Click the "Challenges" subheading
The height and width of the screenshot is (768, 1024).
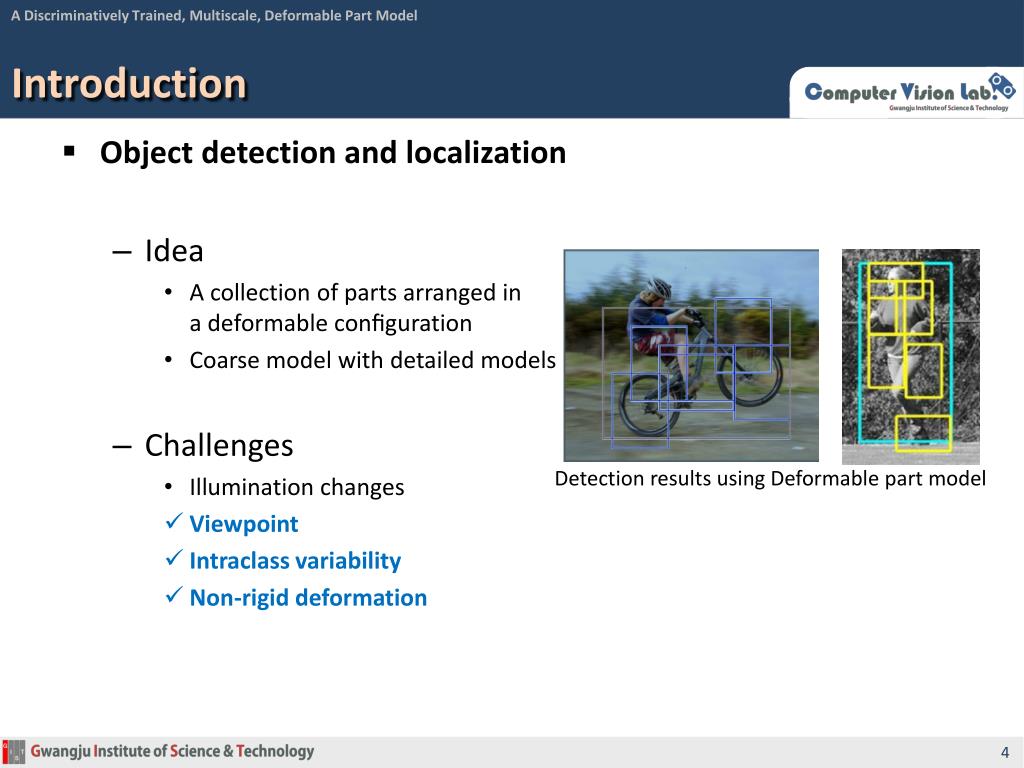click(219, 445)
